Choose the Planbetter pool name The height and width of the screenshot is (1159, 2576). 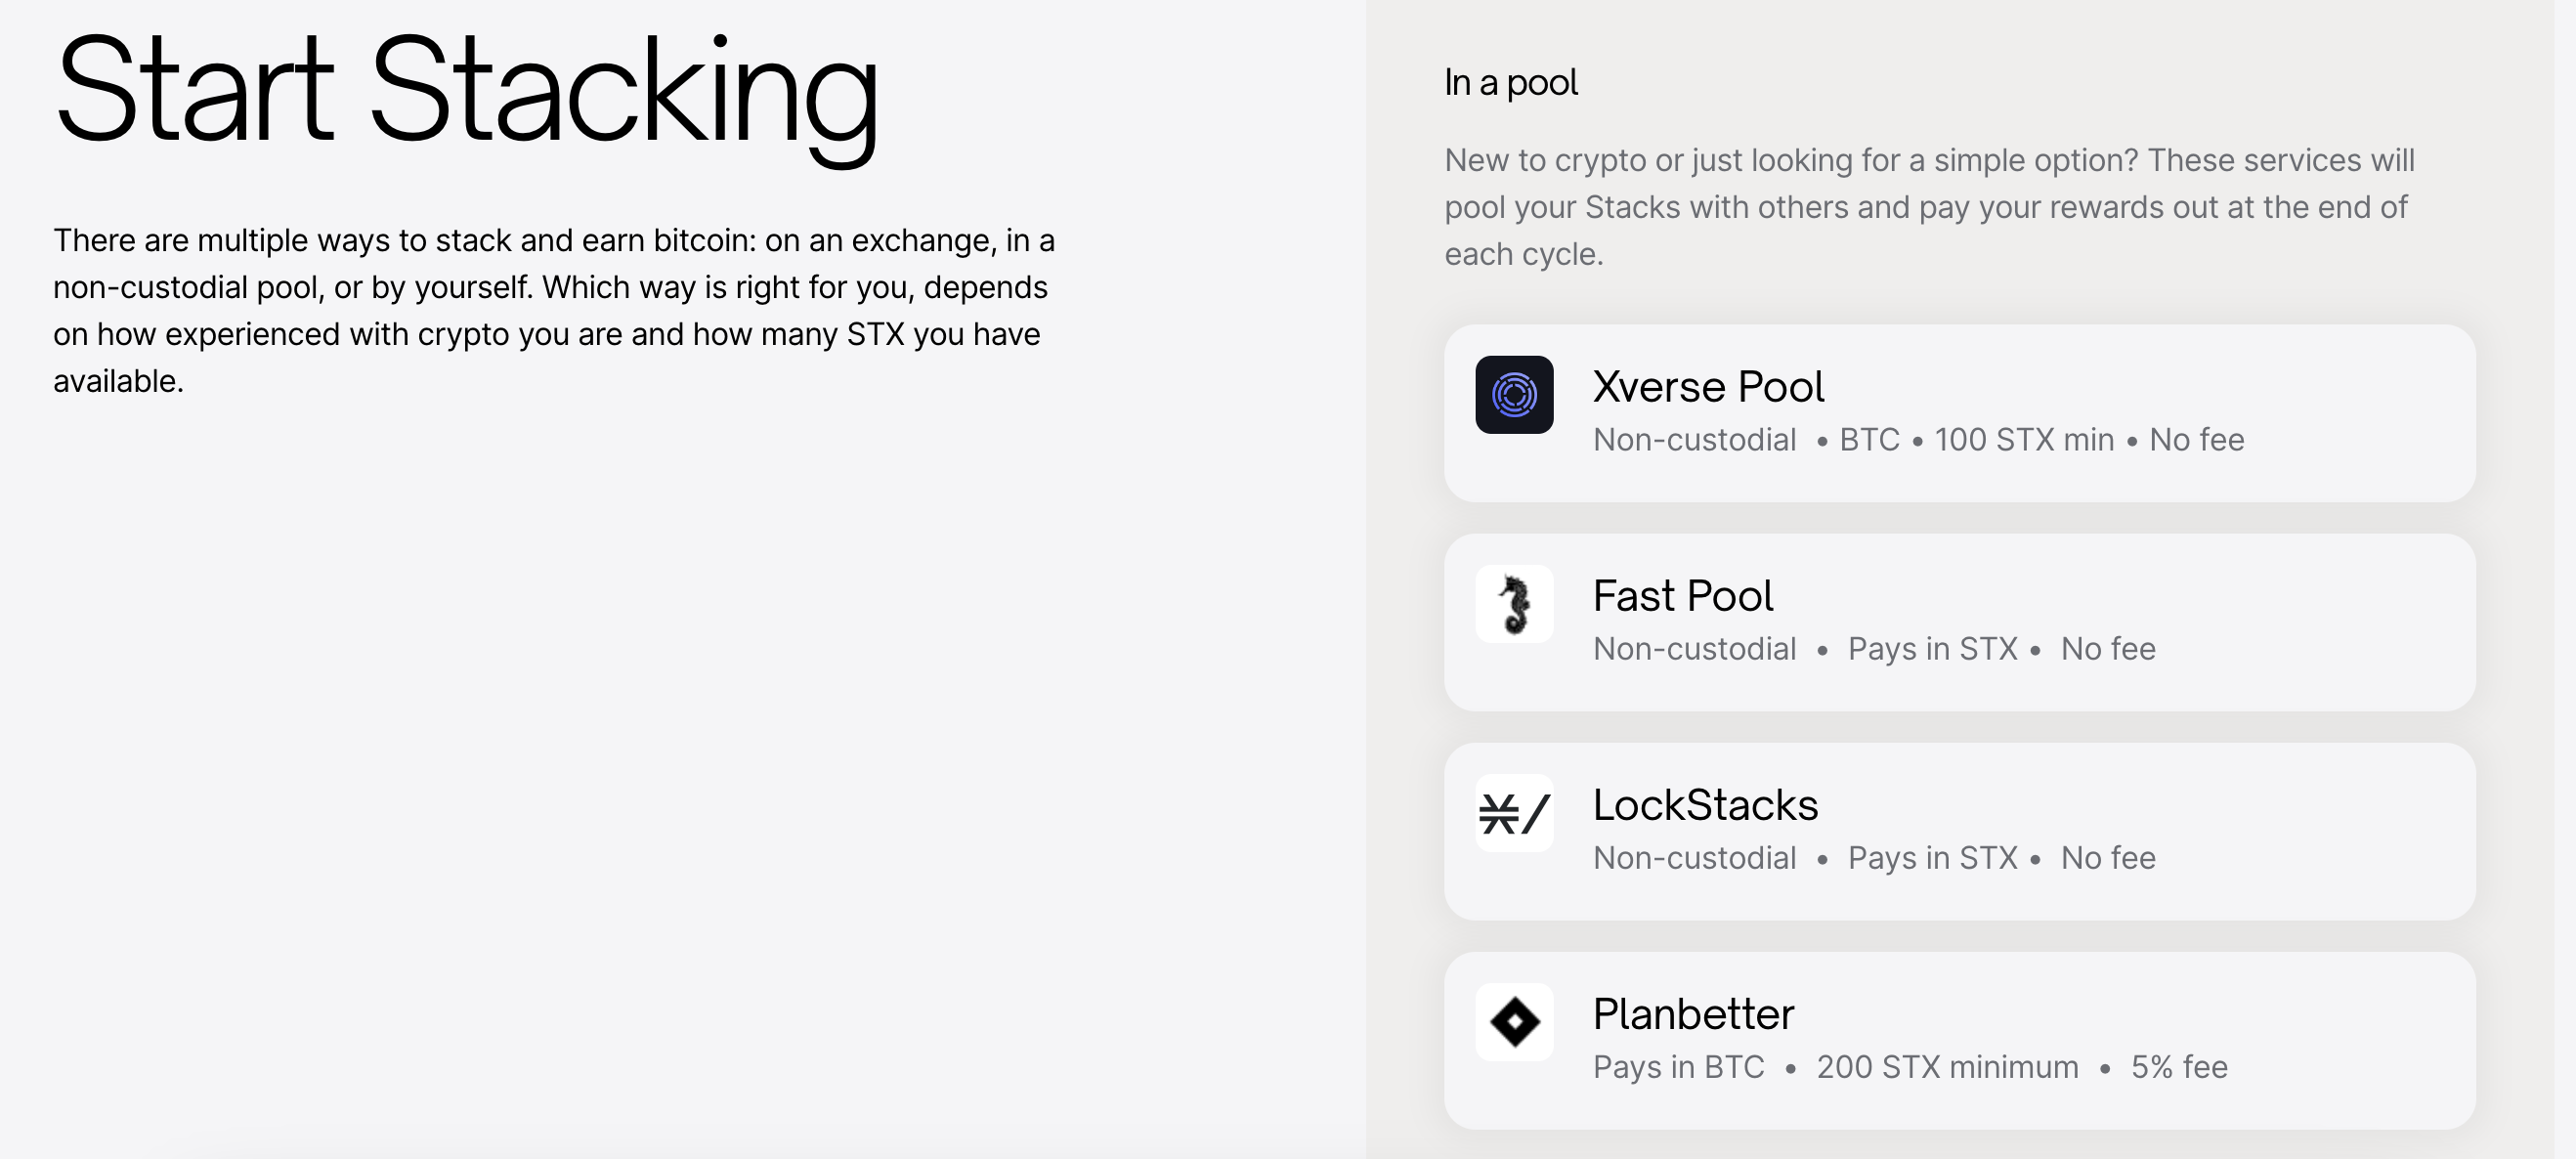click(x=1693, y=1014)
